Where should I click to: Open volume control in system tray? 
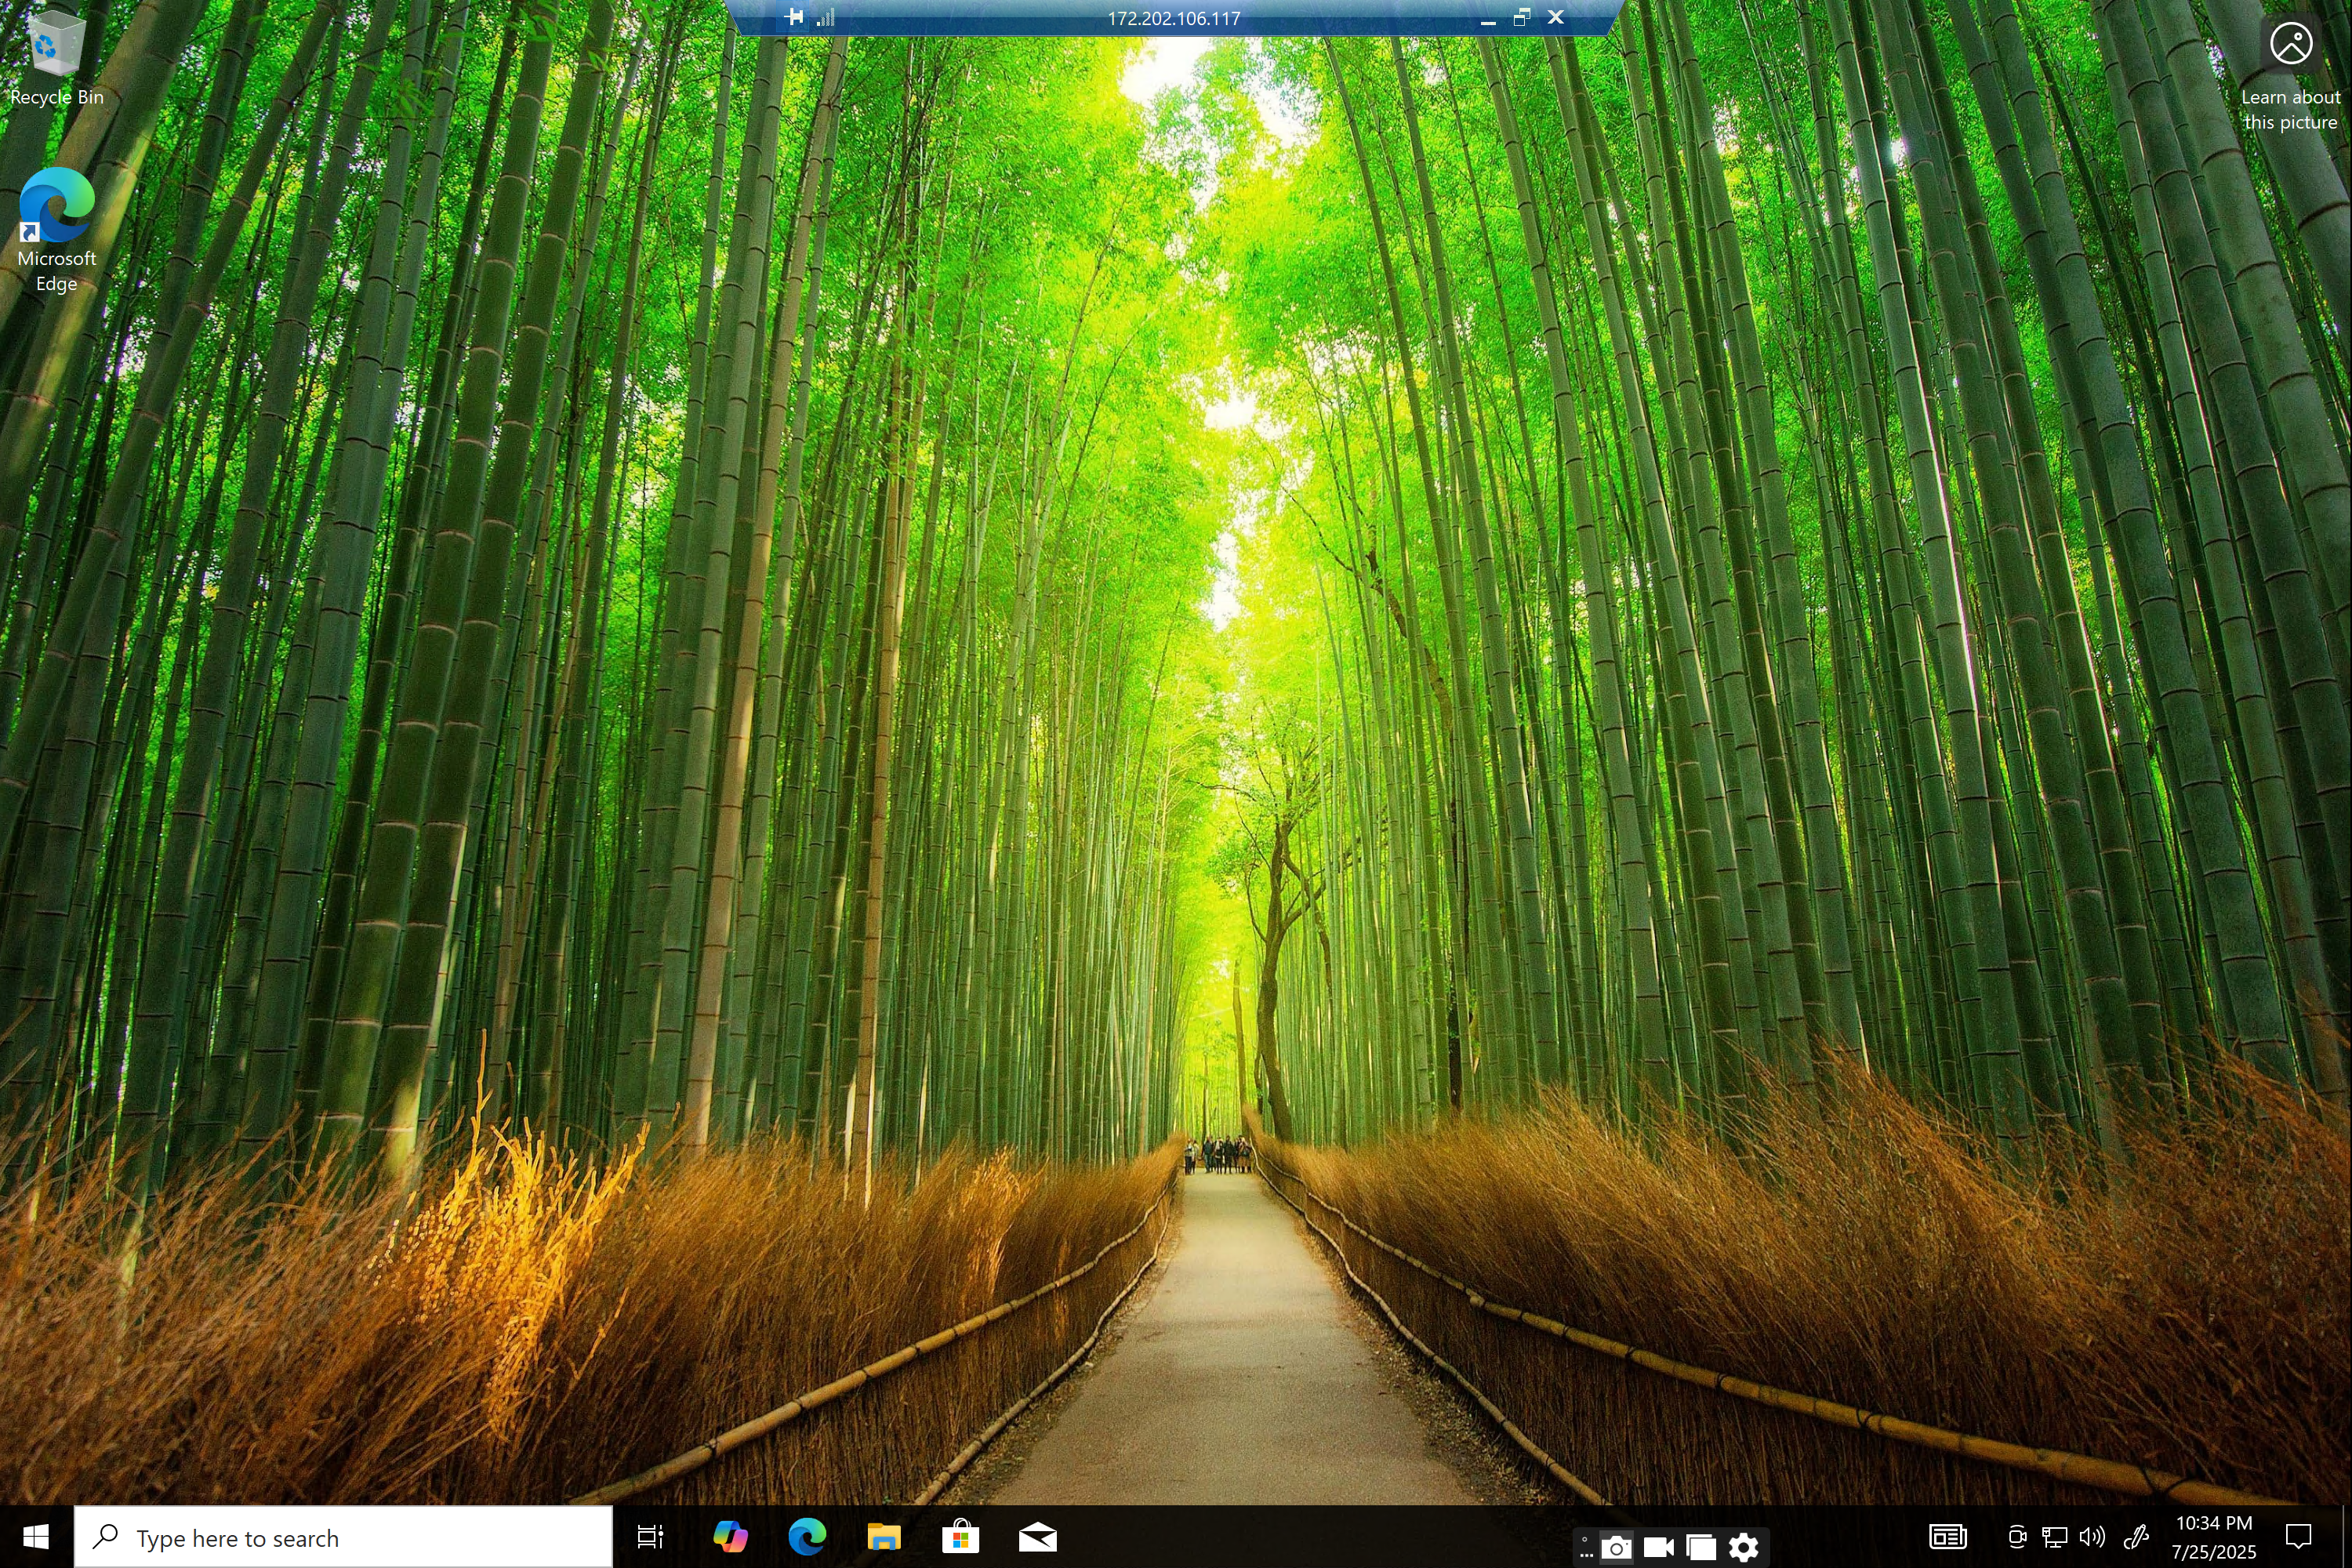2090,1537
